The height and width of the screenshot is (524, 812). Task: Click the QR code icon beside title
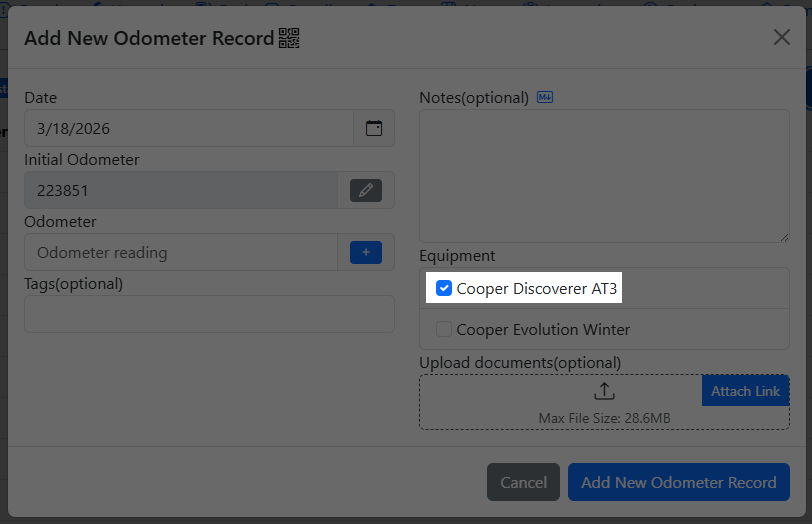click(x=289, y=38)
